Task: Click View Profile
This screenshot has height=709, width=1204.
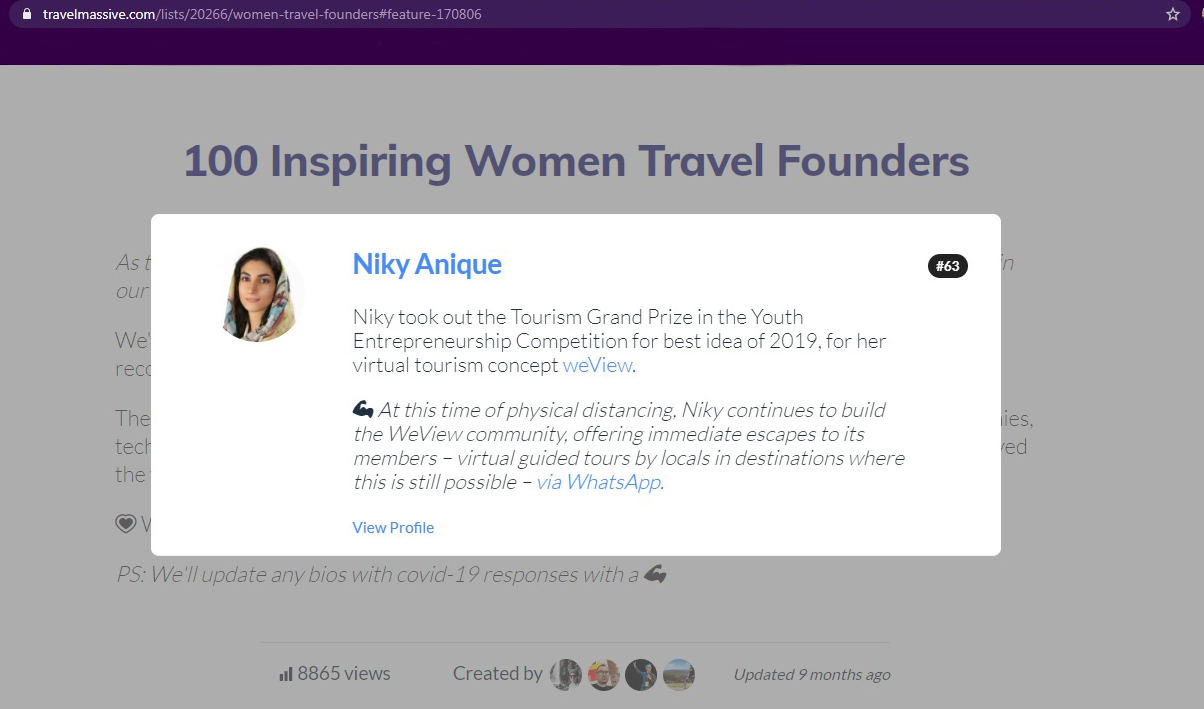Action: point(393,527)
